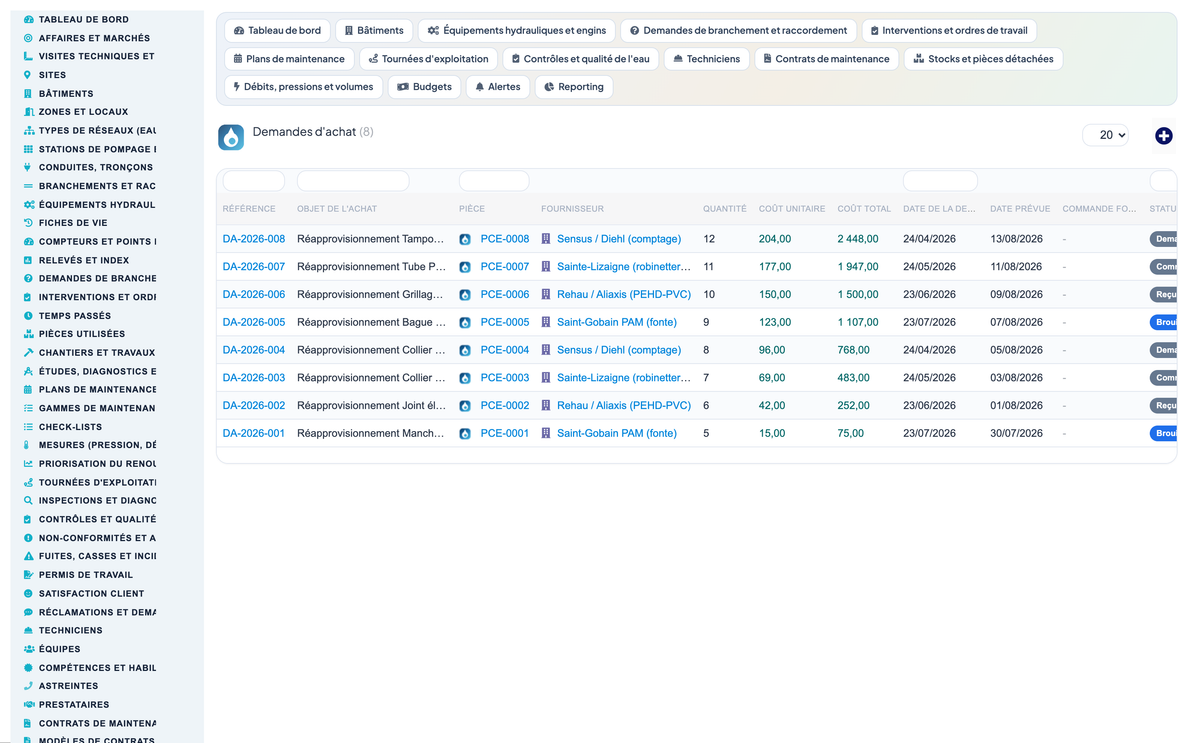Click the part icon next to PCE-0005
1200x743 pixels.
click(465, 323)
